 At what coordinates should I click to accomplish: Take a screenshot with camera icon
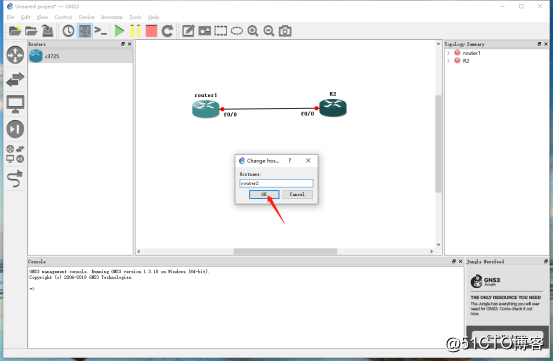285,31
